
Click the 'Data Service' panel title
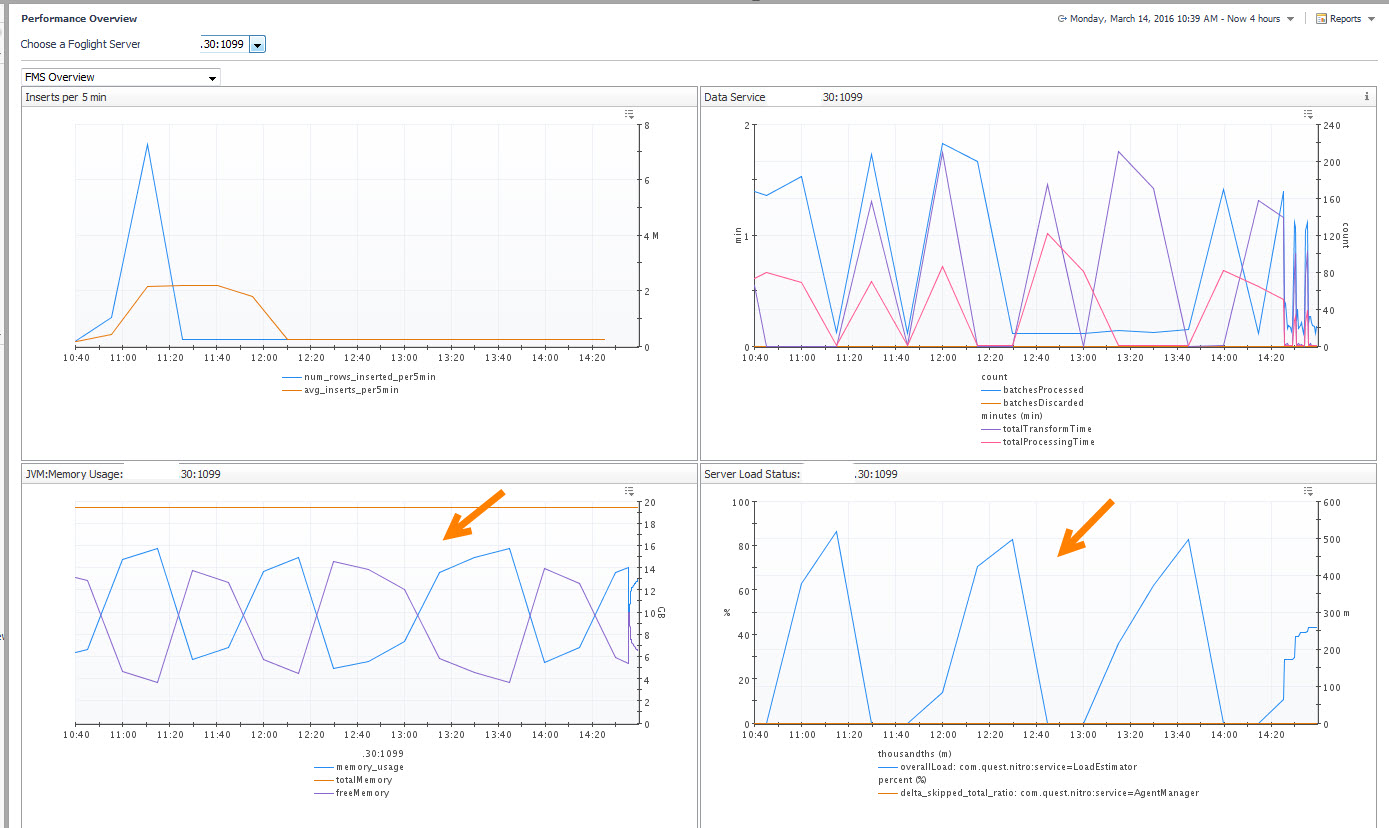735,97
